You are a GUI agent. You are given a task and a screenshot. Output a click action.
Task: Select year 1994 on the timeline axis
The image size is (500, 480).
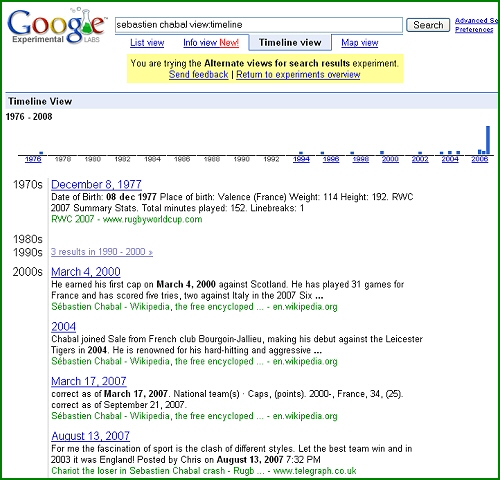(x=301, y=159)
